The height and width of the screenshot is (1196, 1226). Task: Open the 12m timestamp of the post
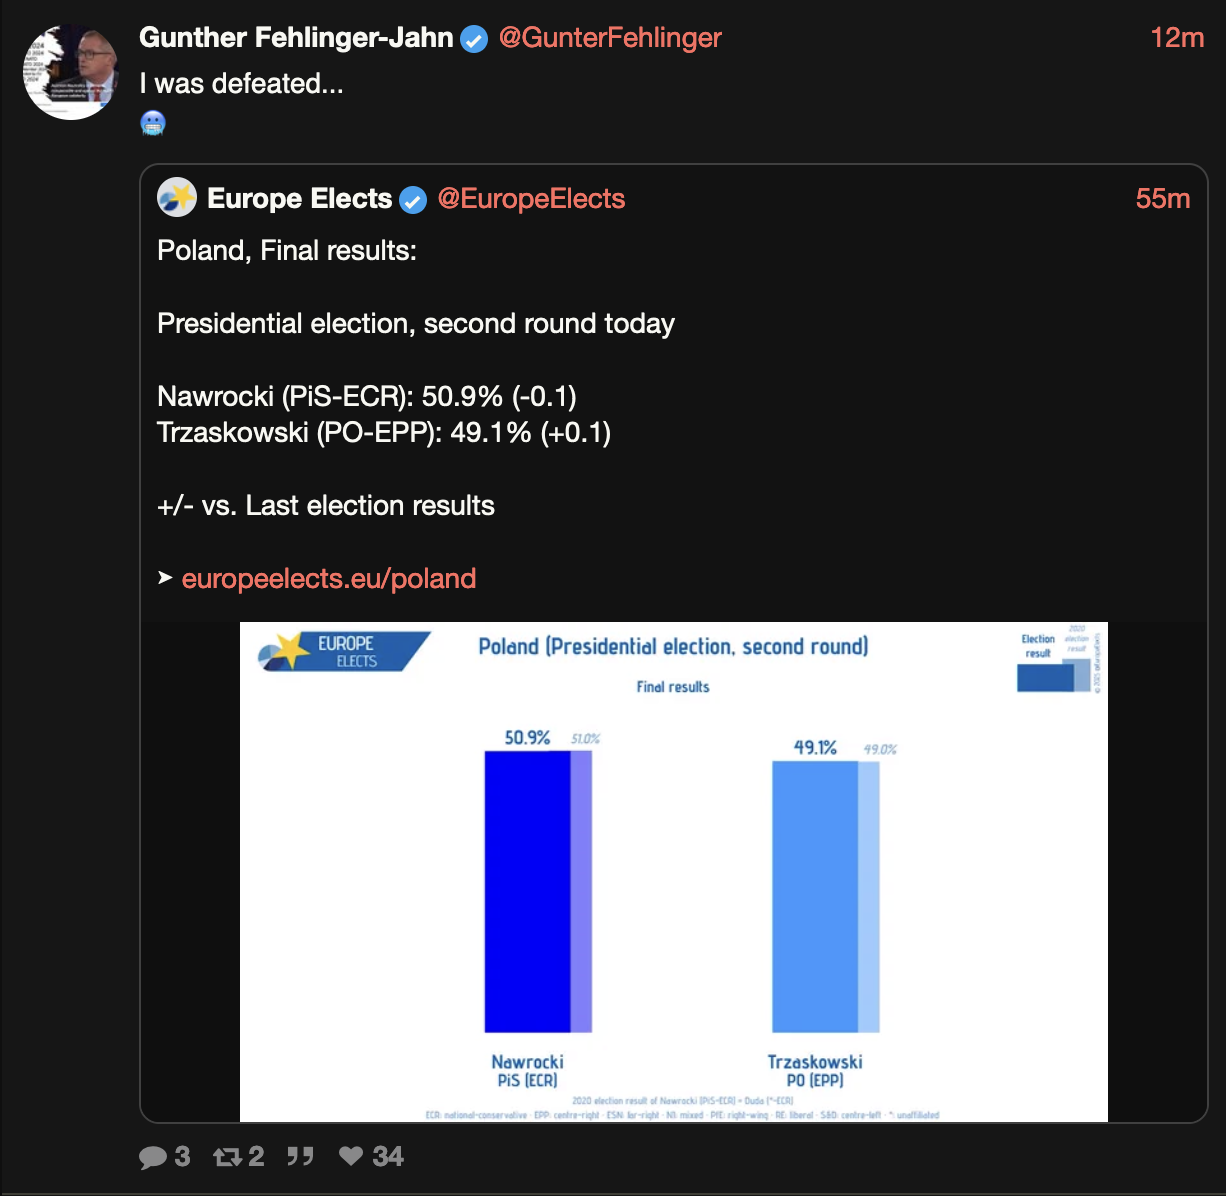point(1177,38)
